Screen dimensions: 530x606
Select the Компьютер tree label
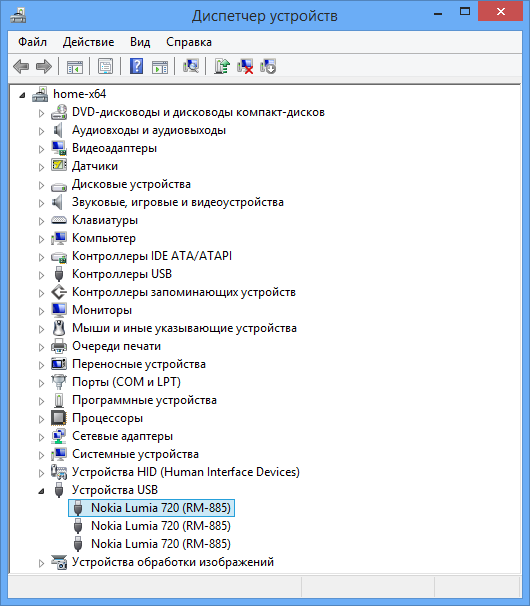point(104,238)
